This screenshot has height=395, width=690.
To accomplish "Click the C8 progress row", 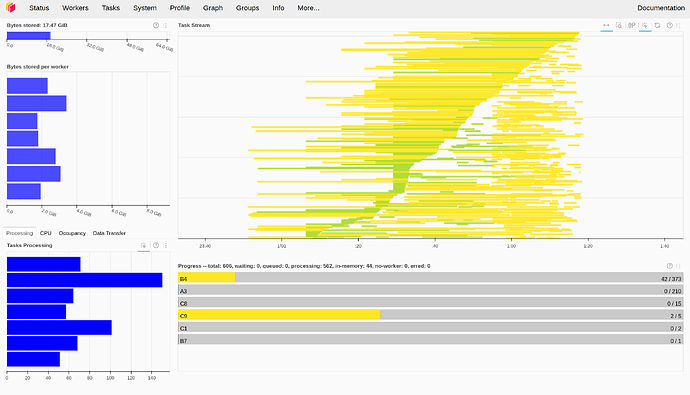I will 430,303.
